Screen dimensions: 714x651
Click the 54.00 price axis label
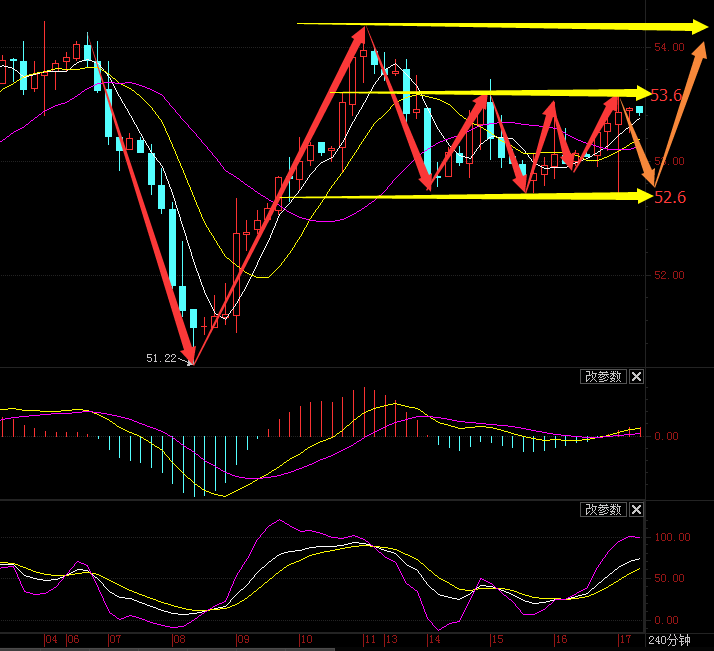click(x=668, y=47)
